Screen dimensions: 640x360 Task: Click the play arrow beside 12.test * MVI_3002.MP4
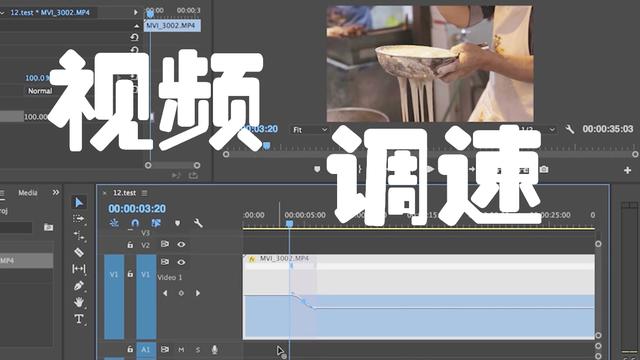(x=136, y=13)
